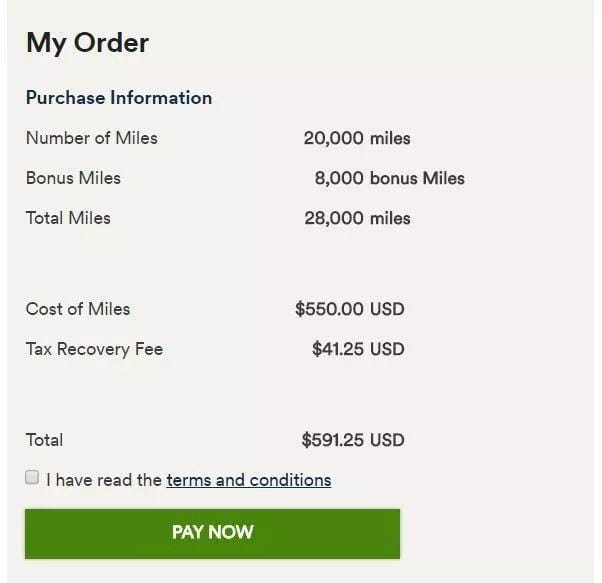Select the Total Miles label
Image resolution: width=602 pixels, height=583 pixels.
[68, 218]
